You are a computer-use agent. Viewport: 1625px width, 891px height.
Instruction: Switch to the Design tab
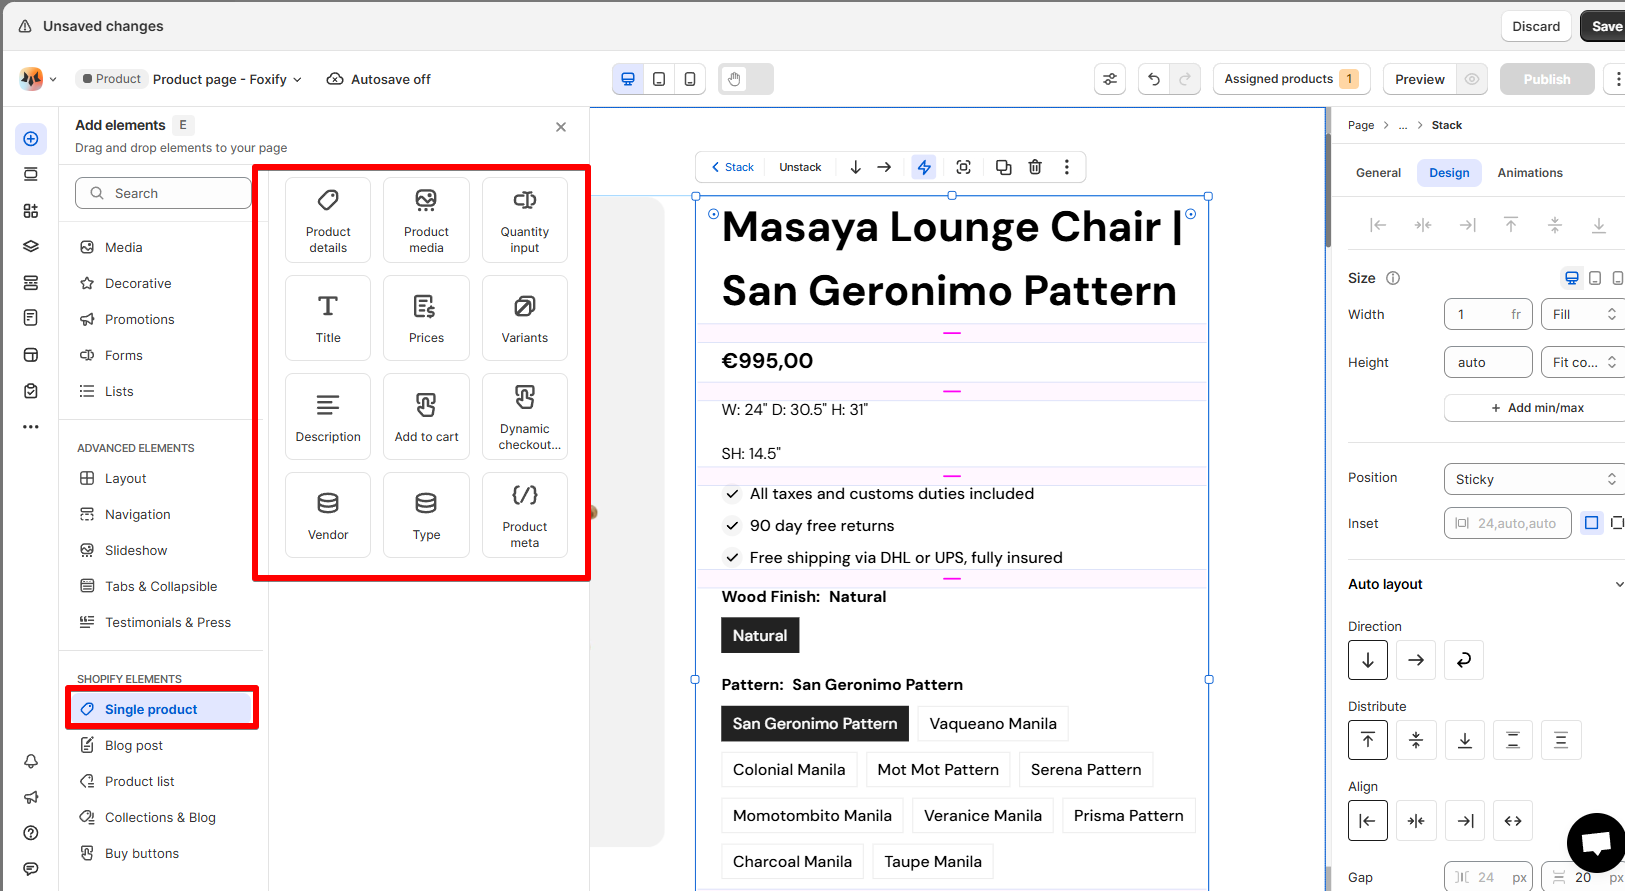tap(1449, 173)
